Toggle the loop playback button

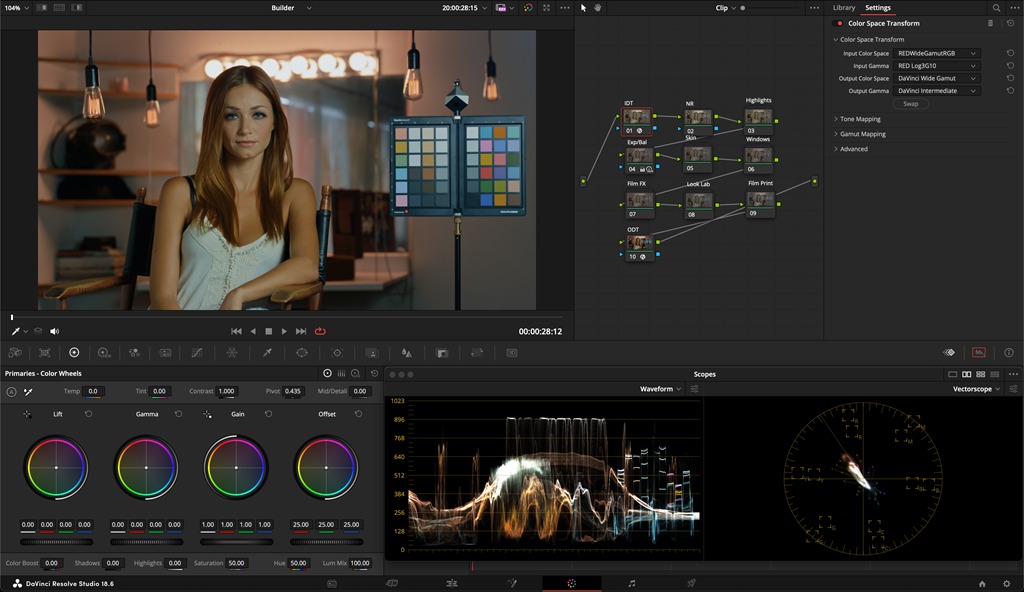pyautogui.click(x=320, y=331)
